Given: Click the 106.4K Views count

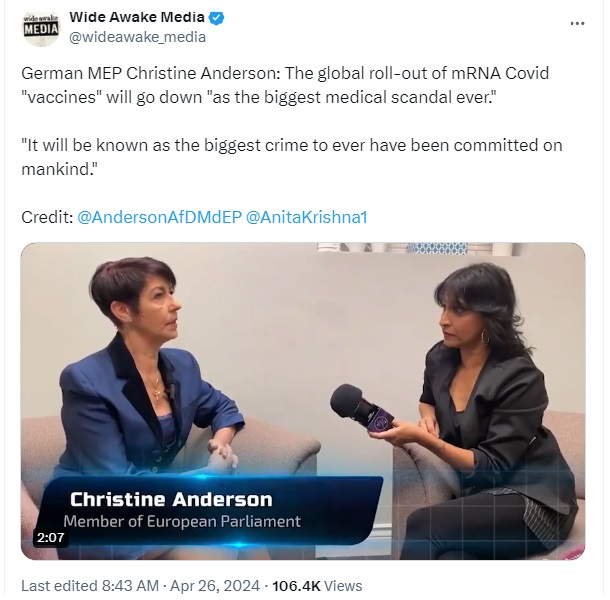Looking at the screenshot, I should point(317,586).
